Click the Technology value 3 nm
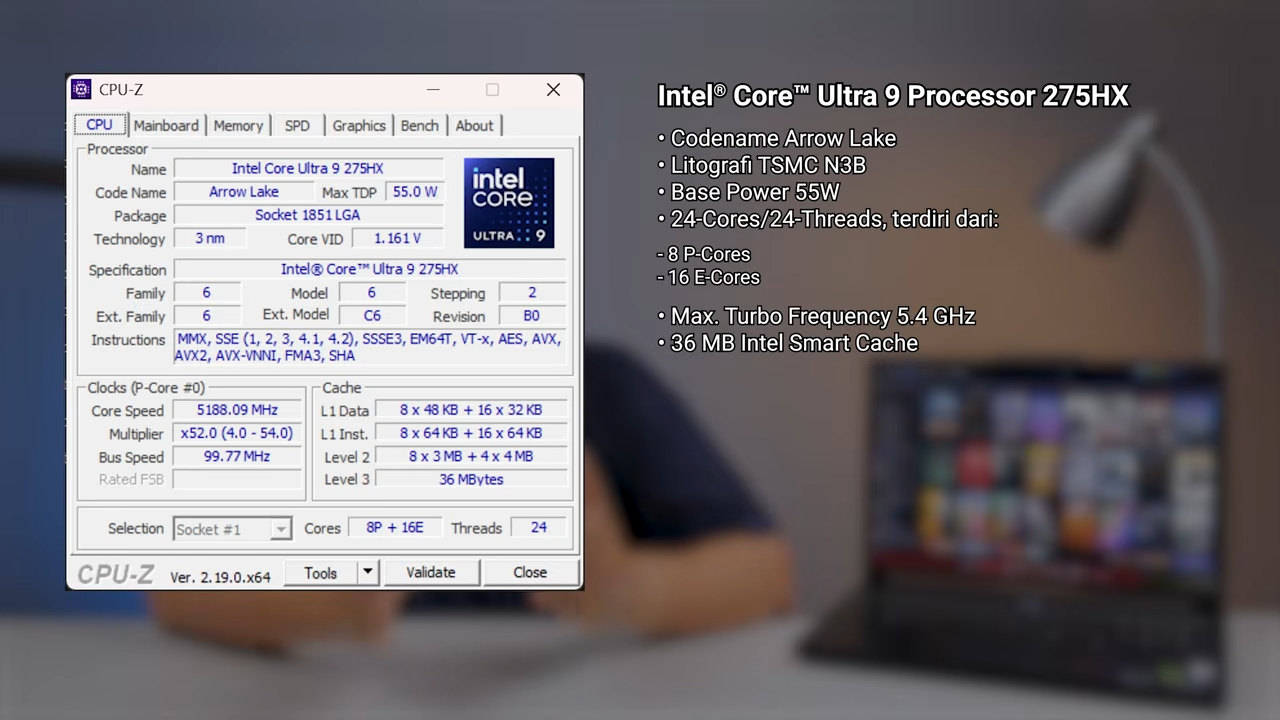 [210, 238]
